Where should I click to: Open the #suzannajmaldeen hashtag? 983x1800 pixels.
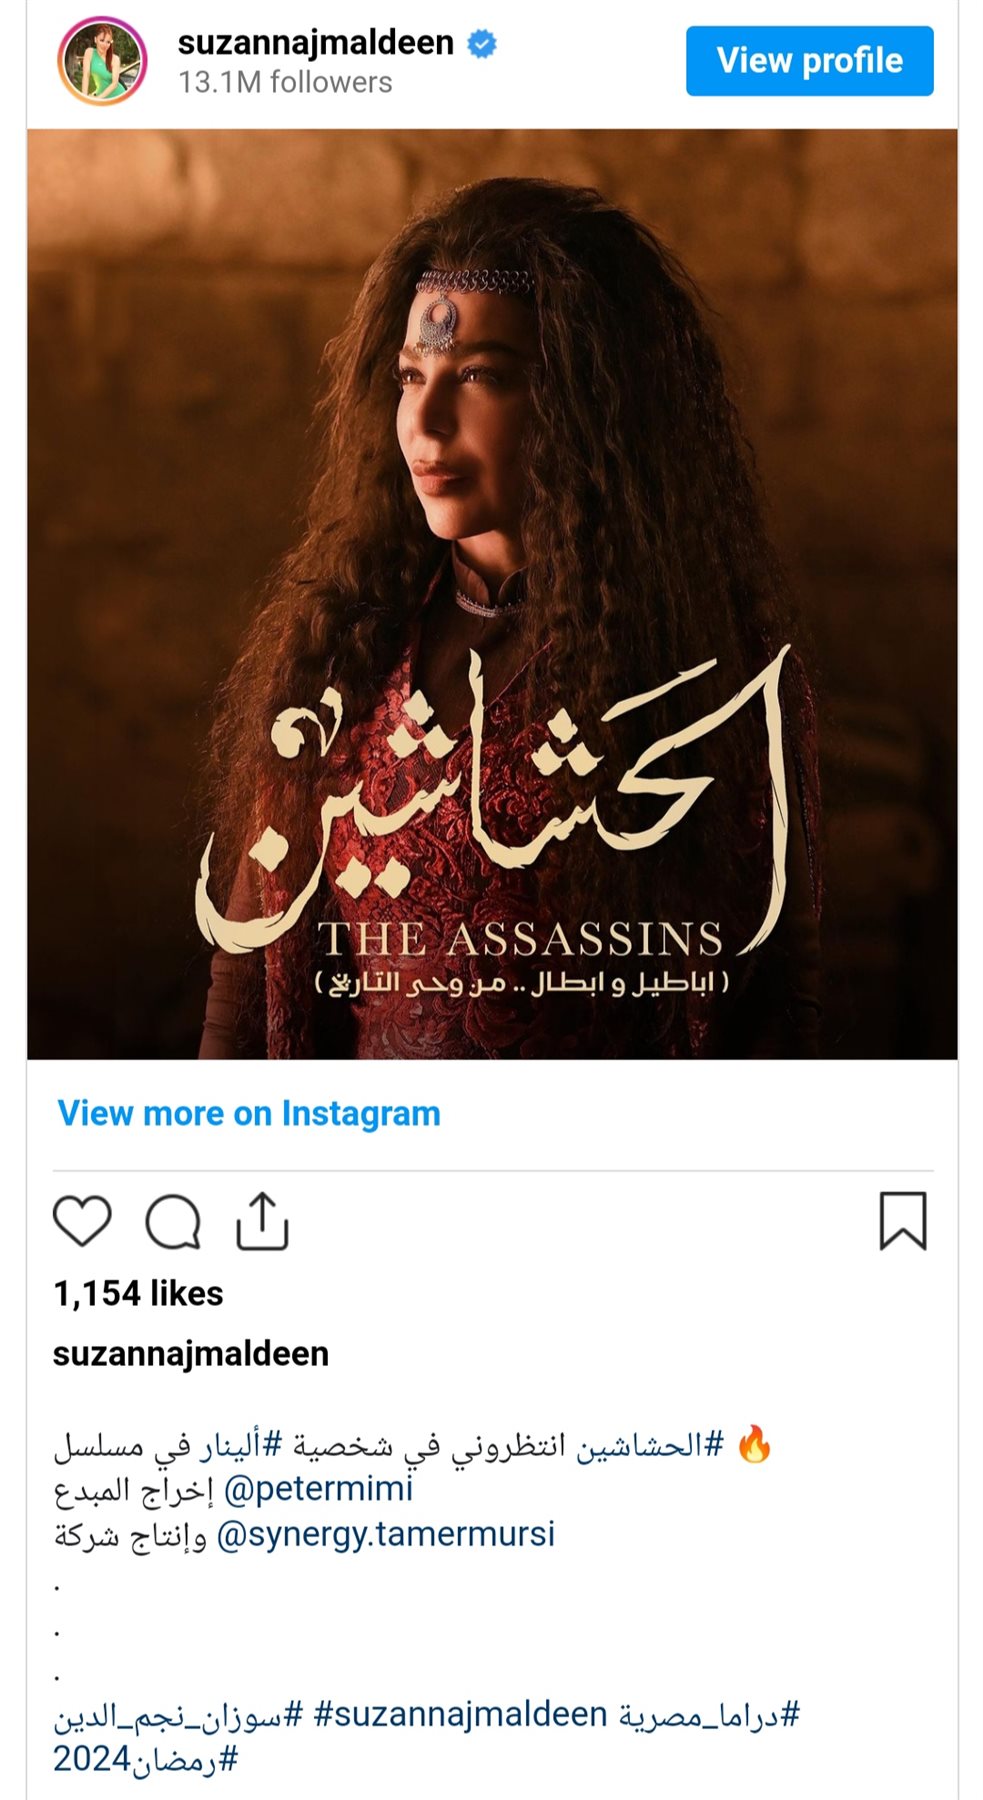tap(460, 1715)
